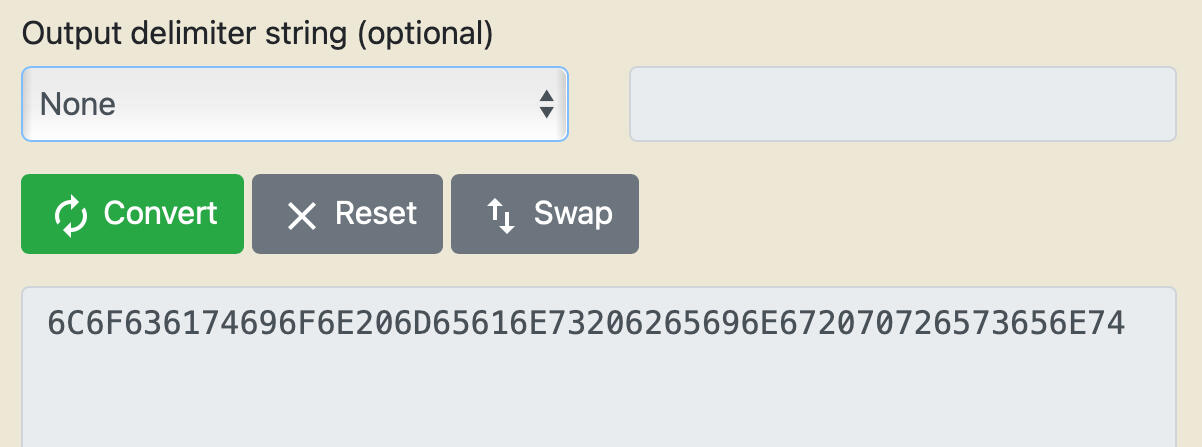Place cursor before the first hex character 6C
Viewport: 1202px width, 447px height.
pos(47,323)
